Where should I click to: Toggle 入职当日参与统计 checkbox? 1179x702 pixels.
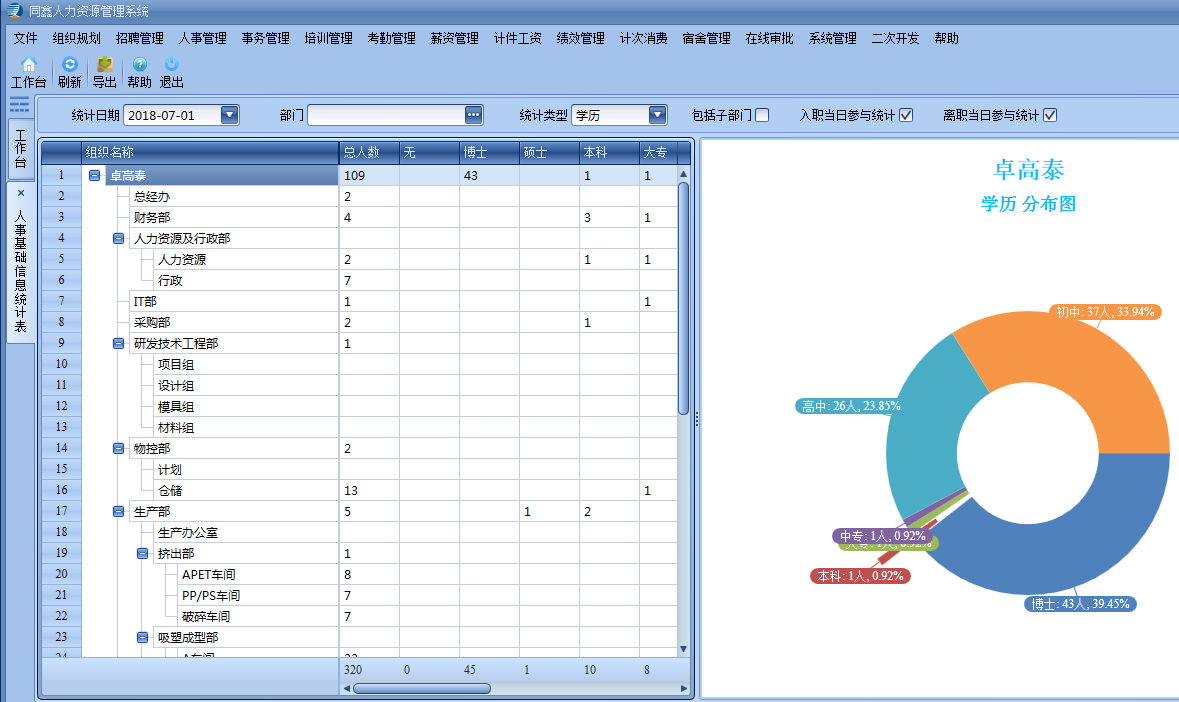point(906,115)
